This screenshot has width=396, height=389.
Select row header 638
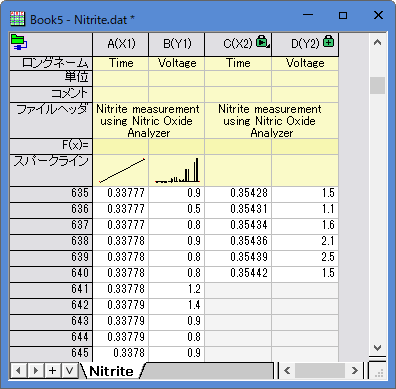click(x=51, y=241)
